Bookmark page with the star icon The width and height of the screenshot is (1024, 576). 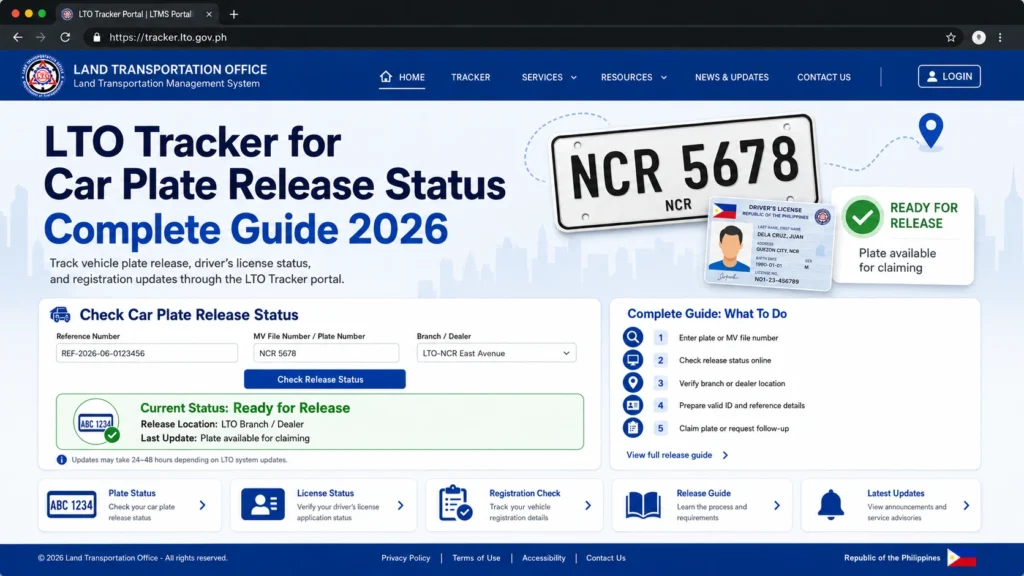[x=951, y=37]
